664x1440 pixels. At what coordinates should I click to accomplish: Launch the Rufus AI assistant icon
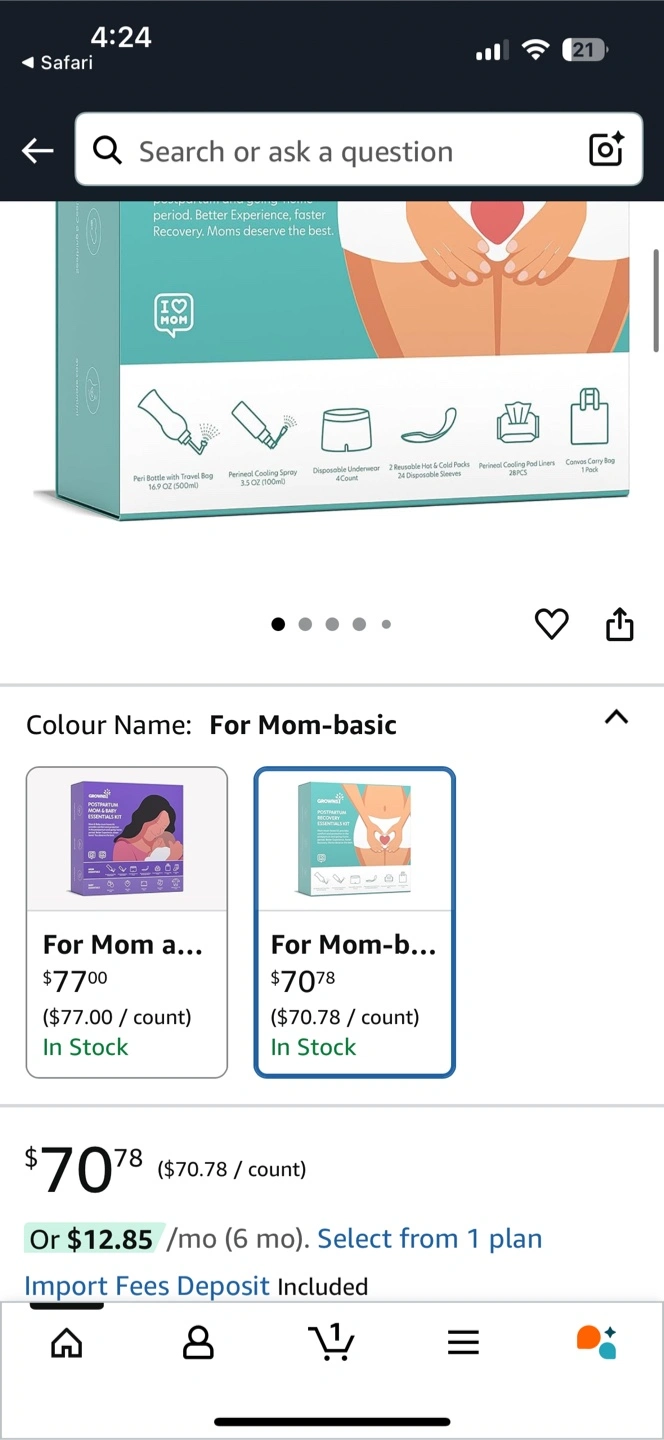click(x=597, y=1342)
